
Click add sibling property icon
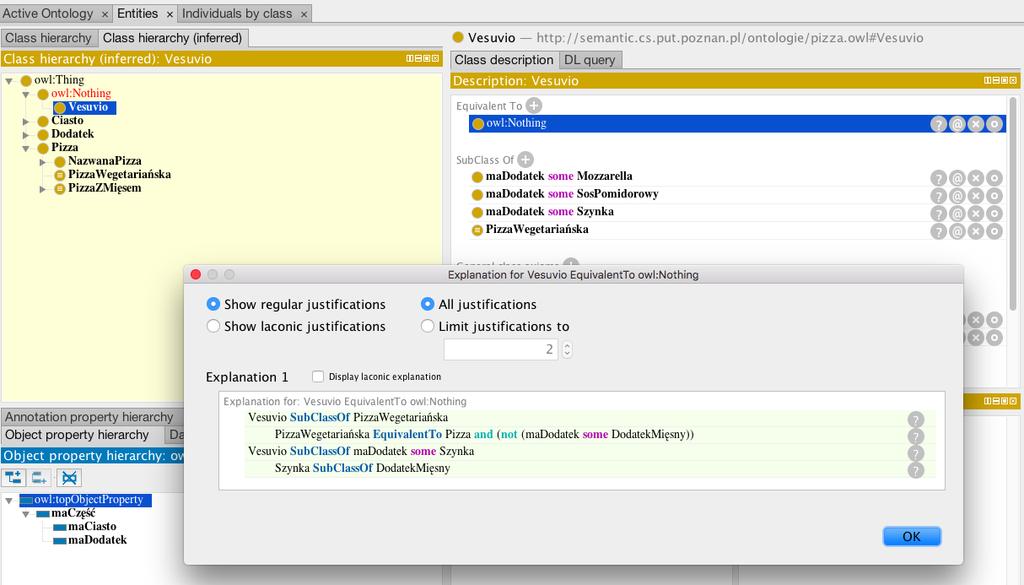coord(39,478)
